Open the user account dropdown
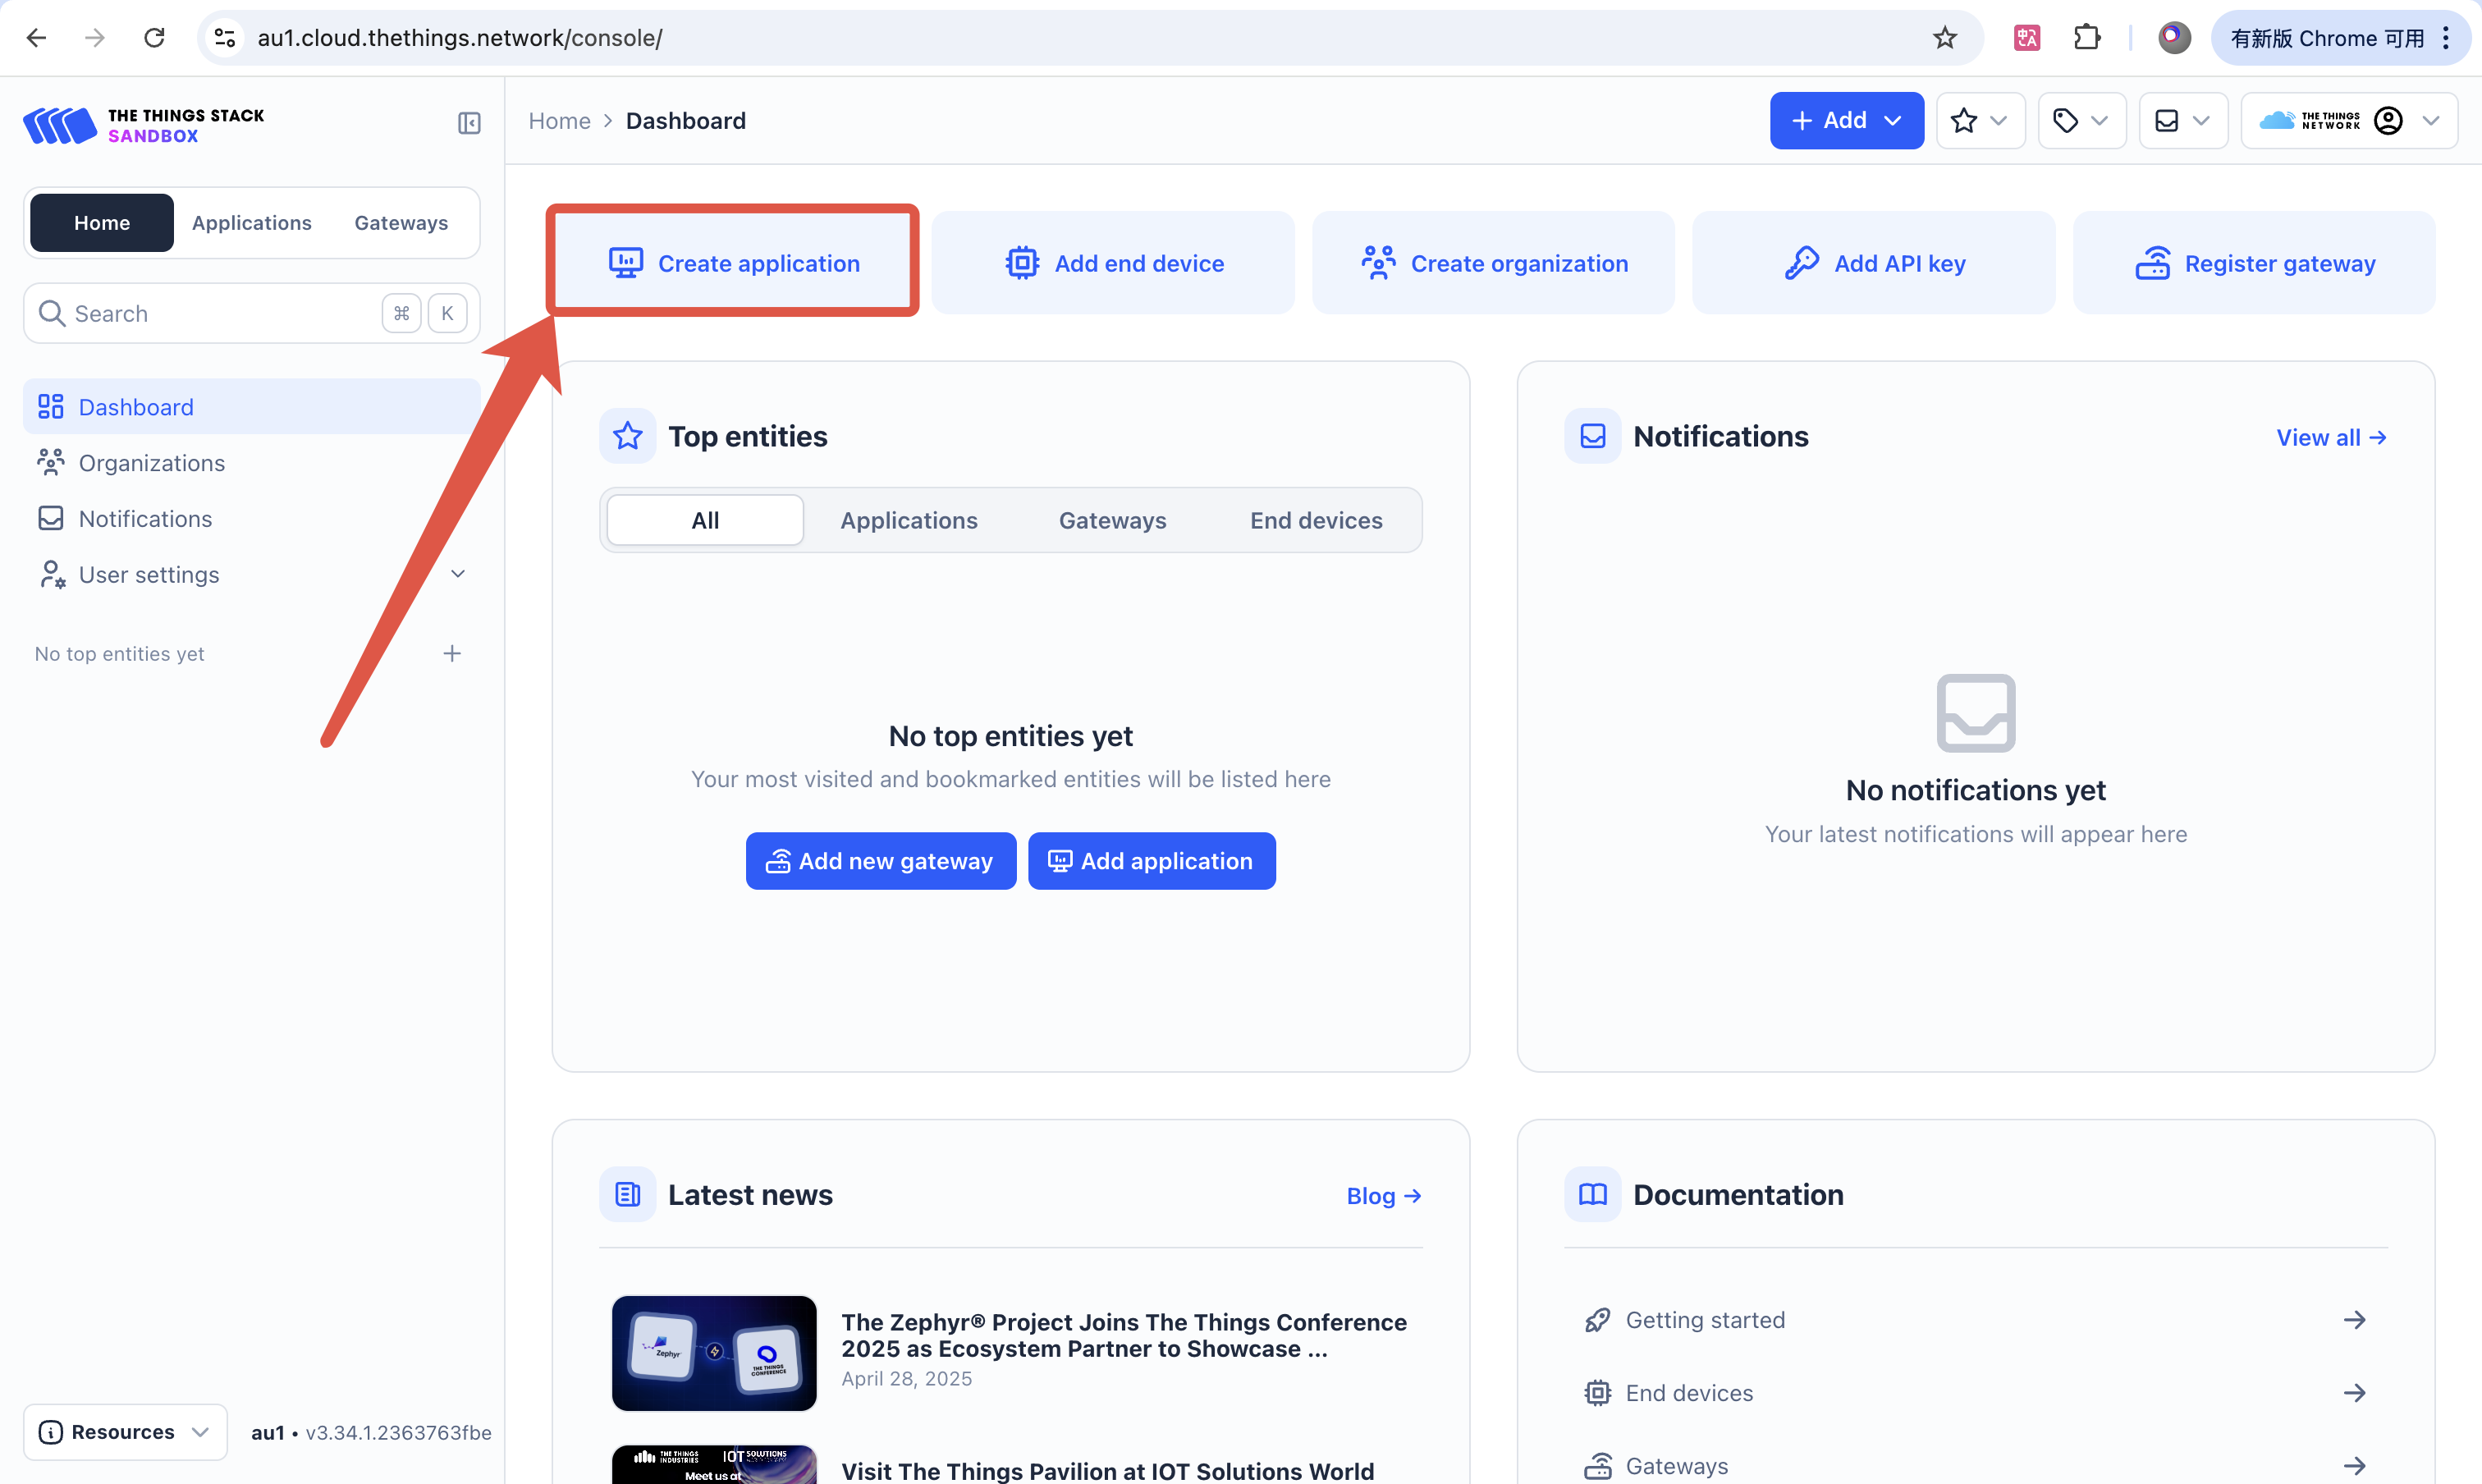The width and height of the screenshot is (2482, 1484). [x=2349, y=121]
